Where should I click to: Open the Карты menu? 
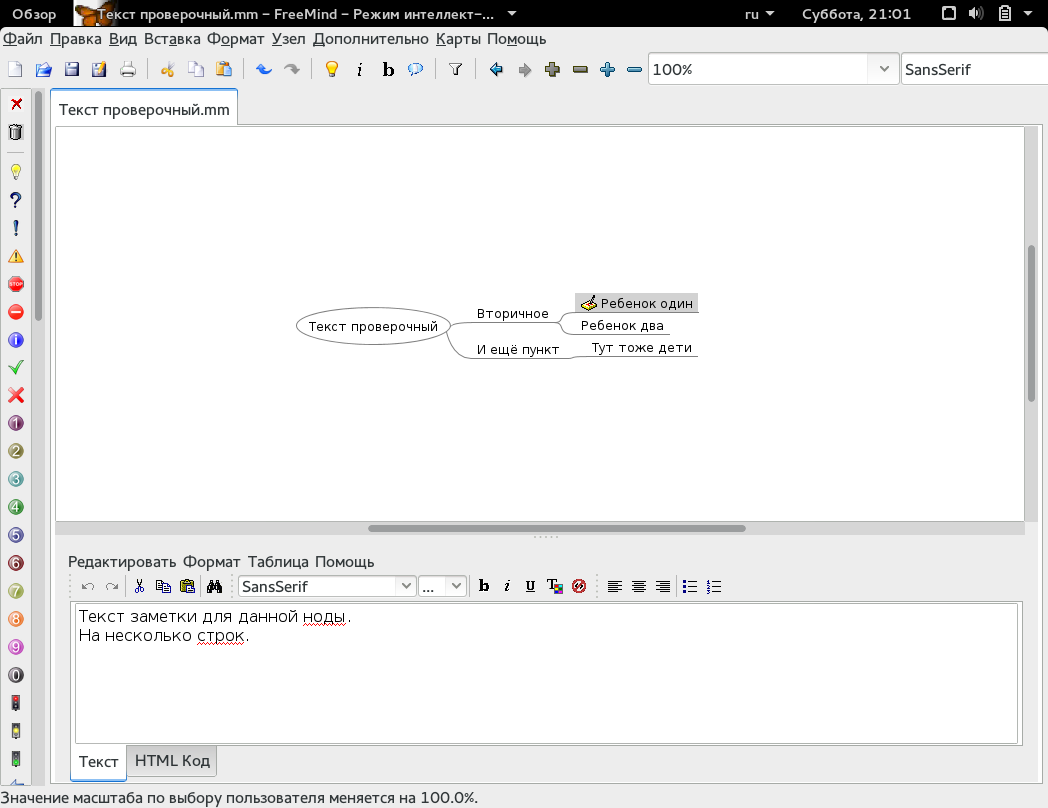[458, 39]
